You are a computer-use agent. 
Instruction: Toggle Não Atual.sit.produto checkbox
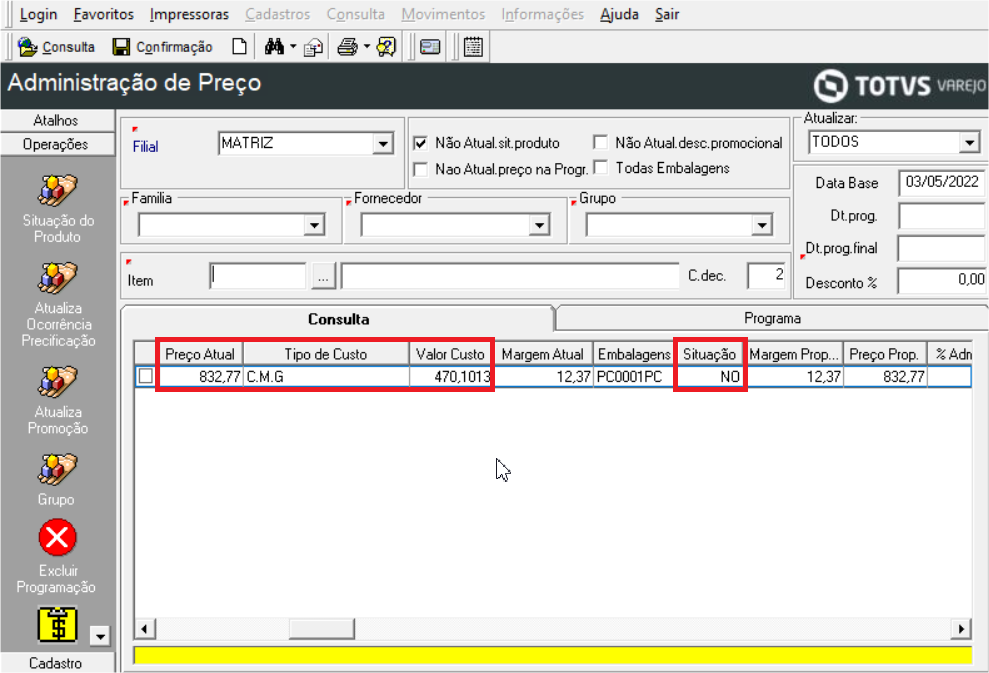coord(420,143)
